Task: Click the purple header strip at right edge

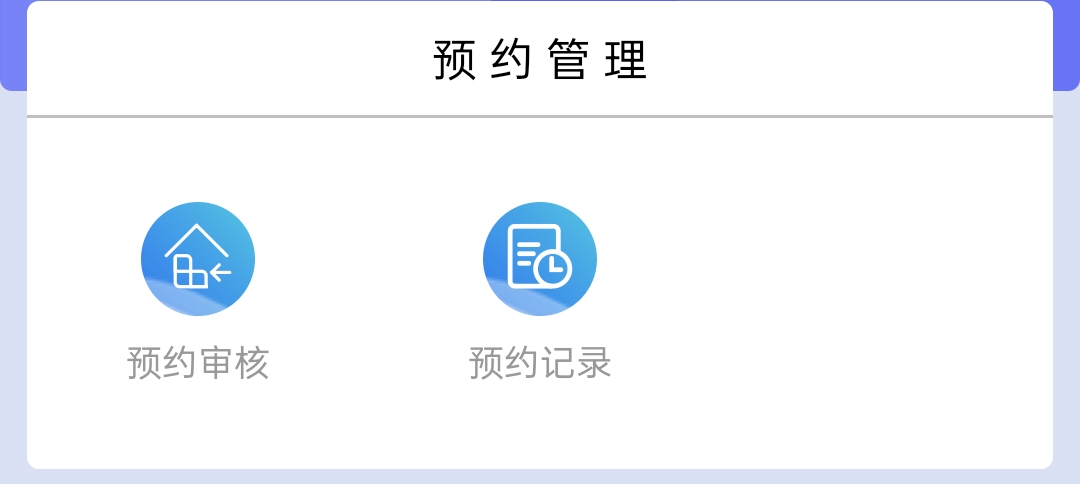Action: tap(1066, 45)
